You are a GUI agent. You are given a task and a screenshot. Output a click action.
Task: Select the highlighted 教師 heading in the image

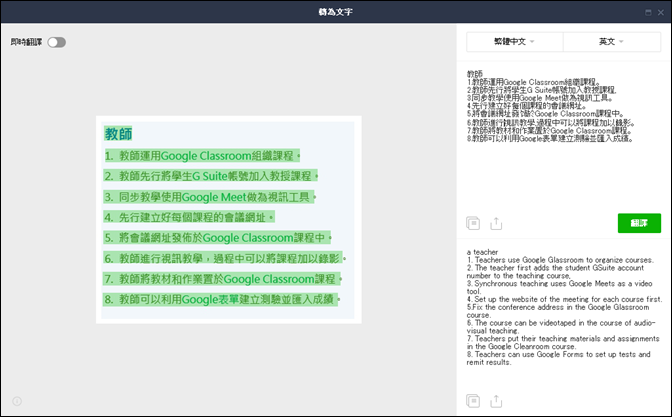(x=118, y=133)
